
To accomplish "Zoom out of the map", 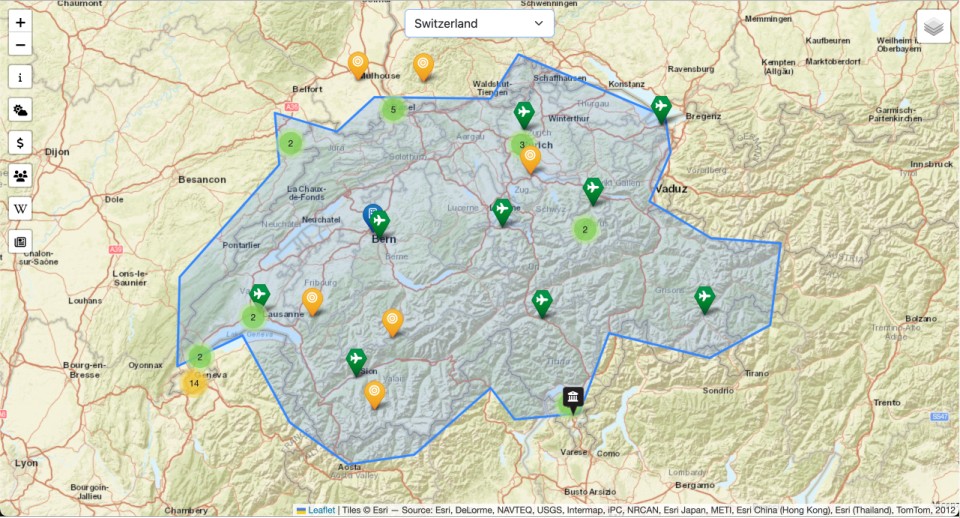I will click(x=20, y=45).
